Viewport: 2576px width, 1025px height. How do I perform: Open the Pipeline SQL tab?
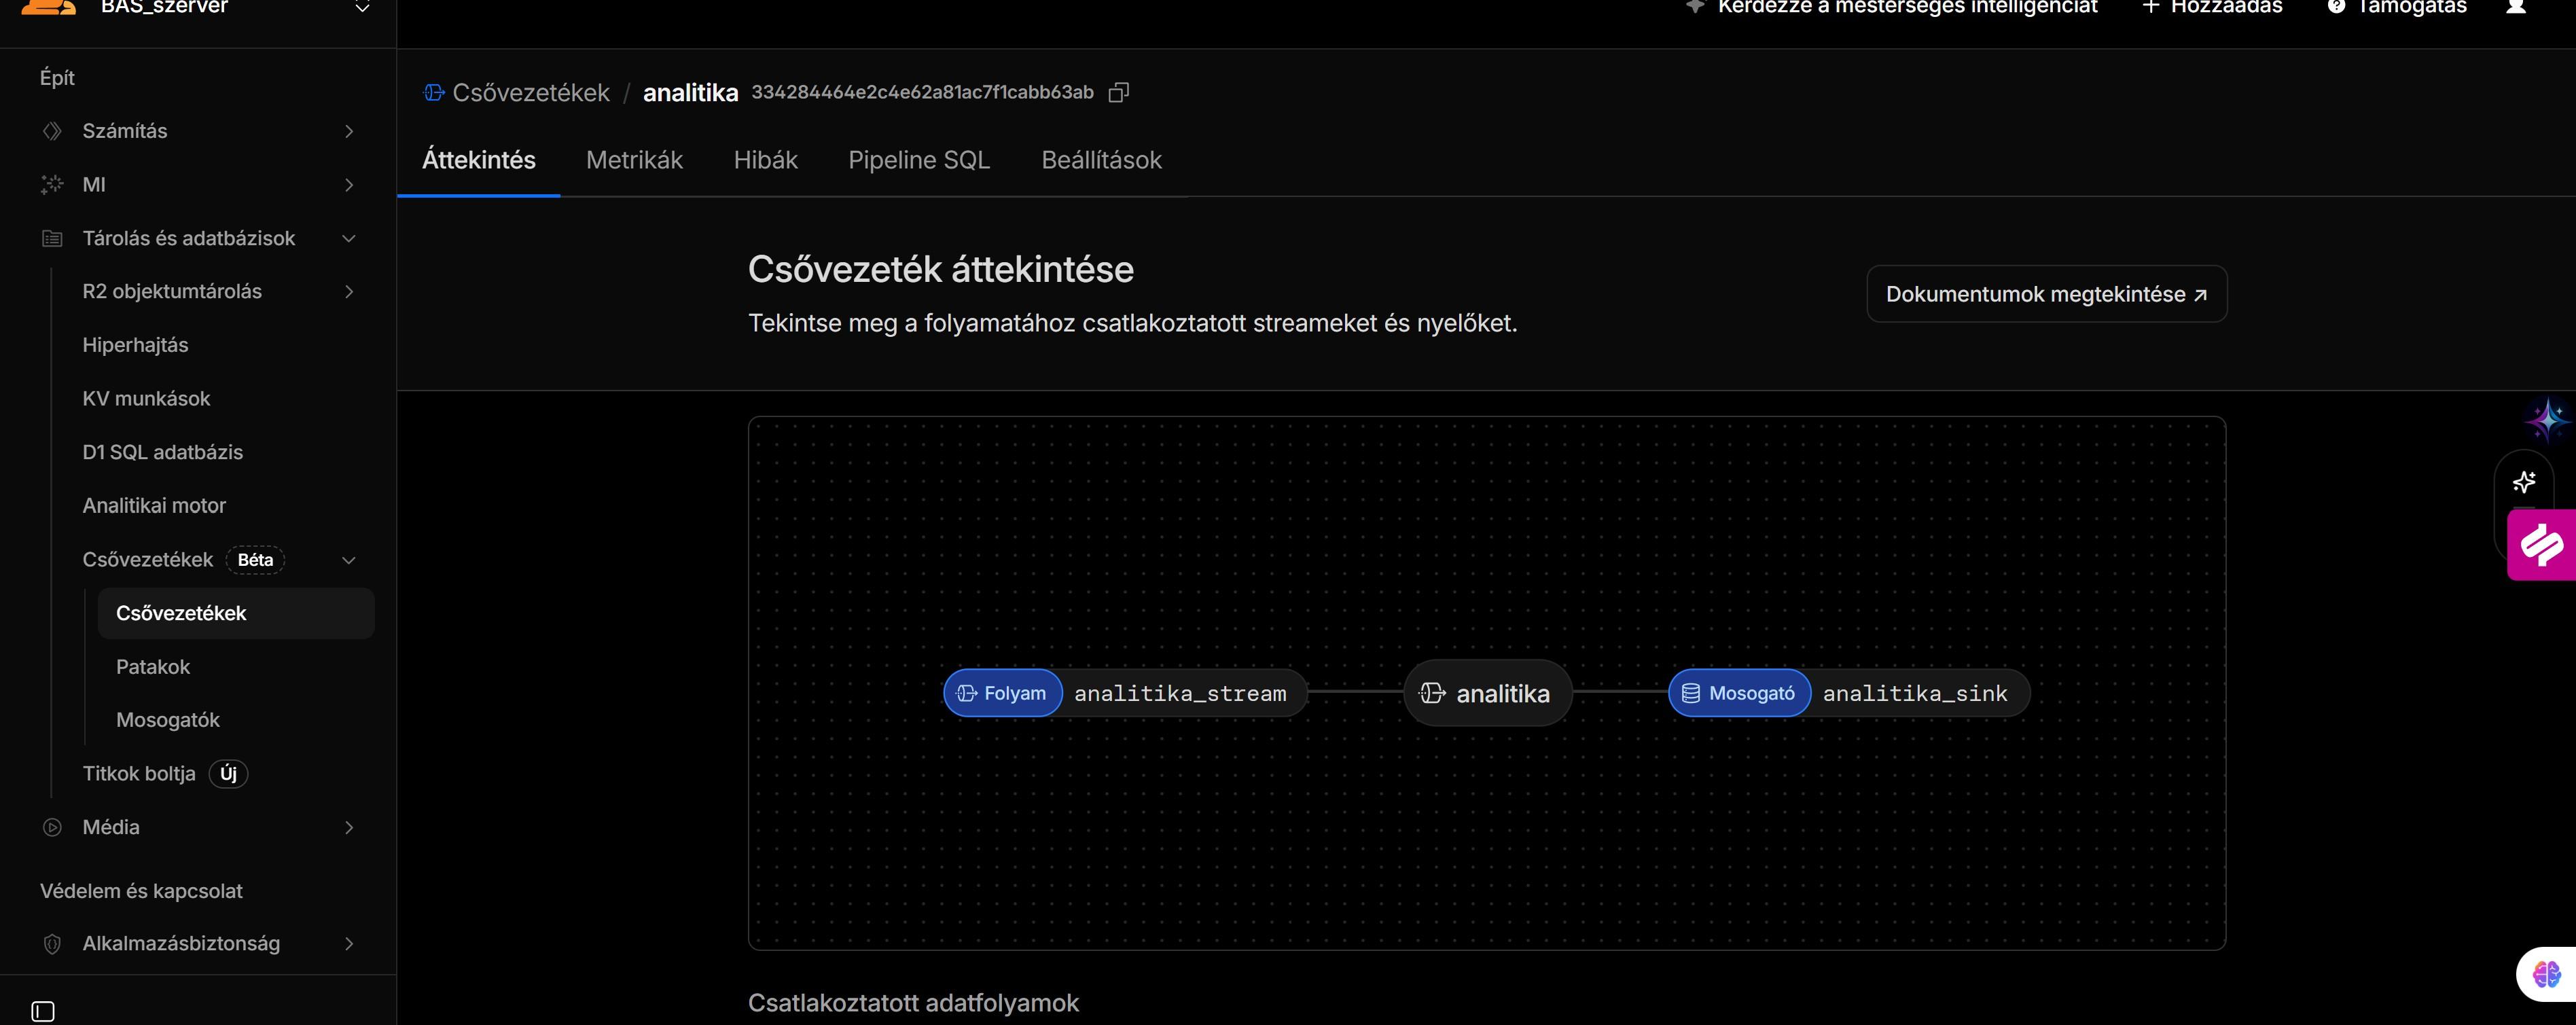coord(918,160)
